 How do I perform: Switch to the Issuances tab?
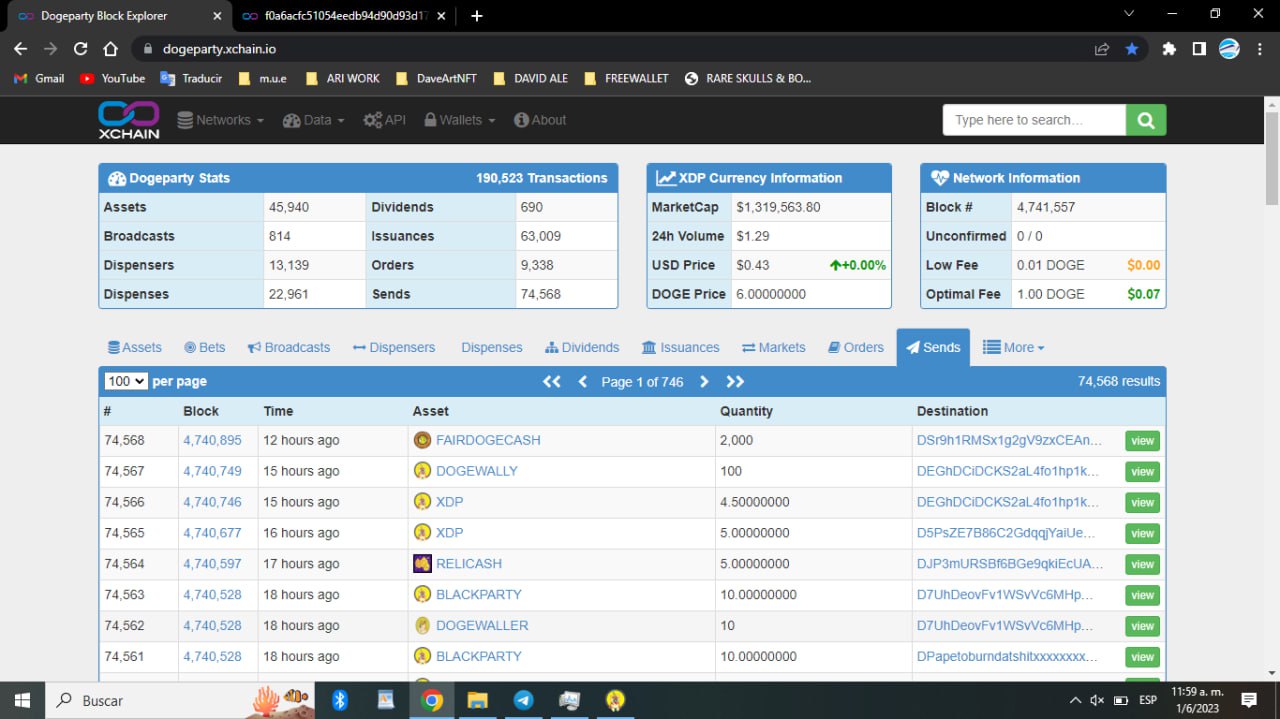coord(680,347)
